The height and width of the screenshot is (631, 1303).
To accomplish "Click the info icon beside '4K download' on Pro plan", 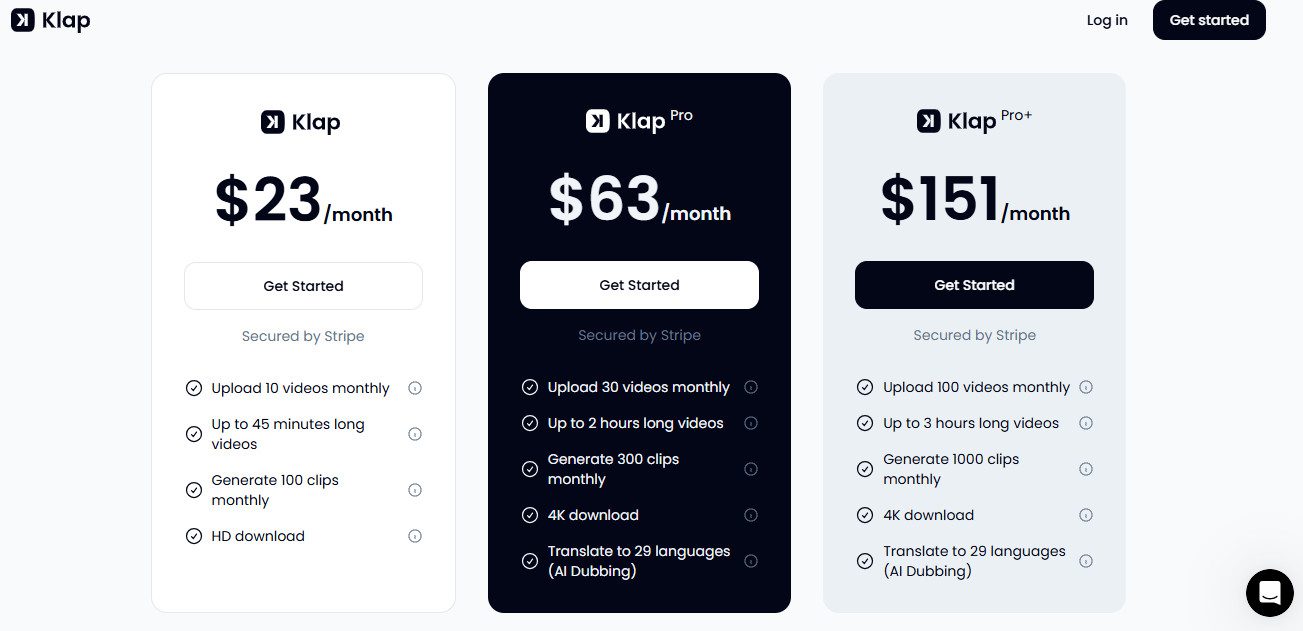I will [751, 515].
